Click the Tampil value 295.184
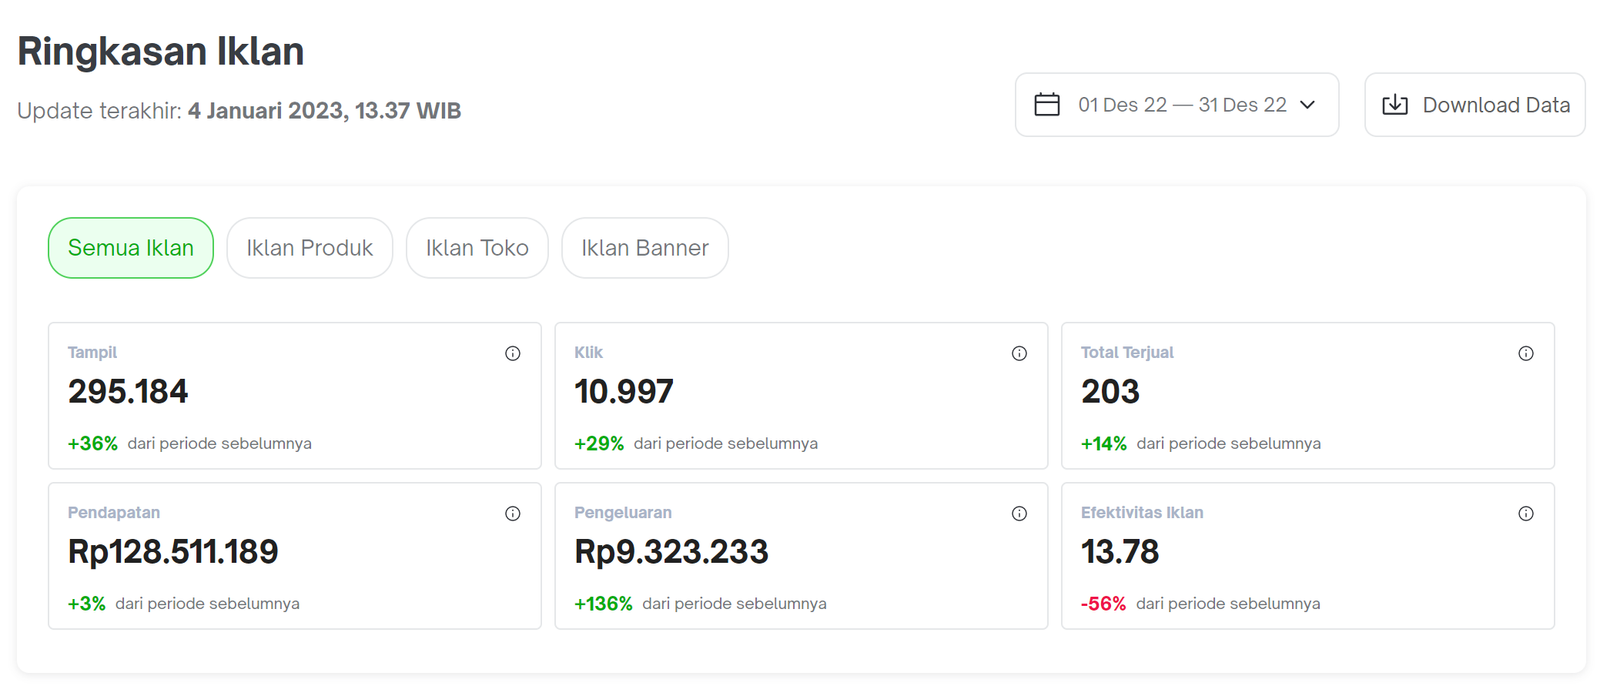This screenshot has height=686, width=1600. (x=128, y=391)
